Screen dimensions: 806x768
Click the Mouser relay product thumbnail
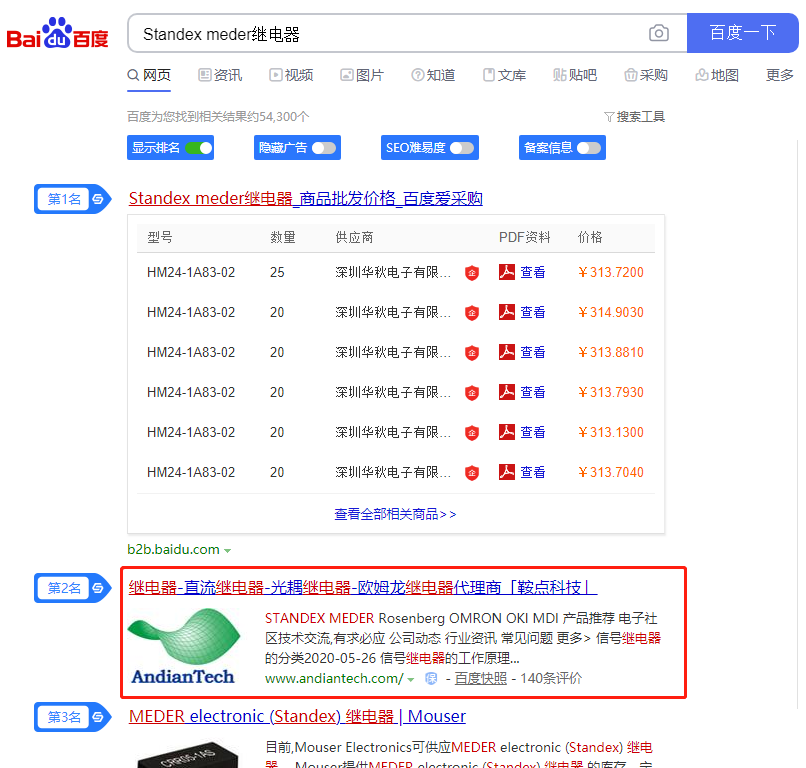(x=188, y=754)
